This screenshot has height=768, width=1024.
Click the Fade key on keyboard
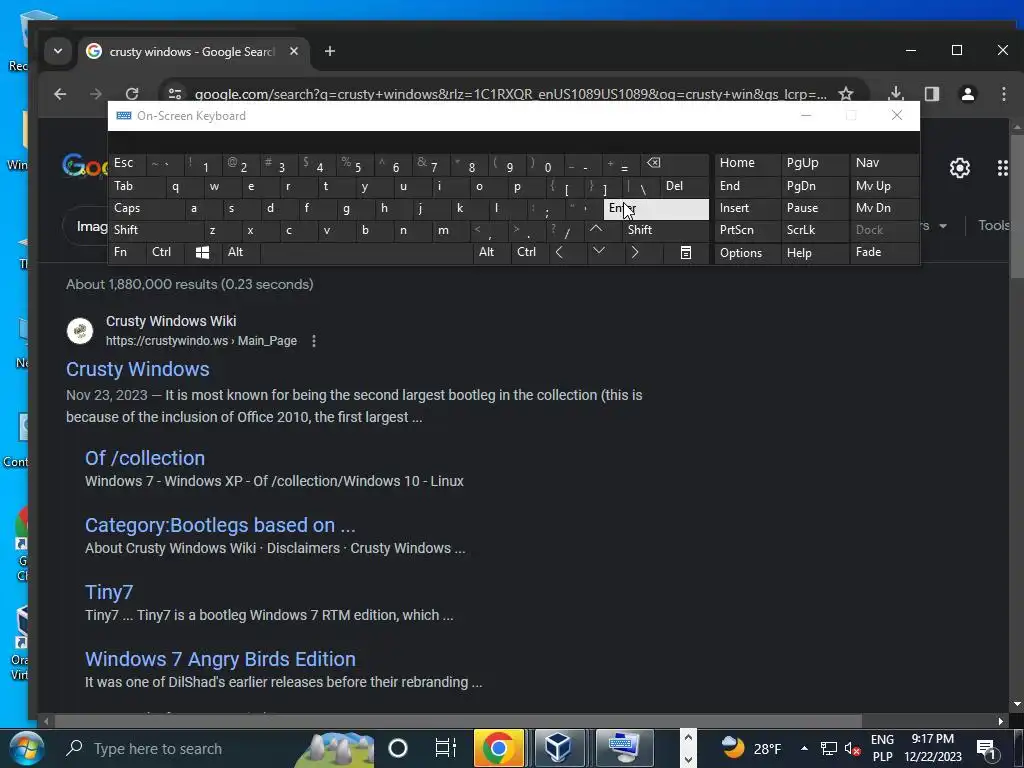pyautogui.click(x=884, y=253)
